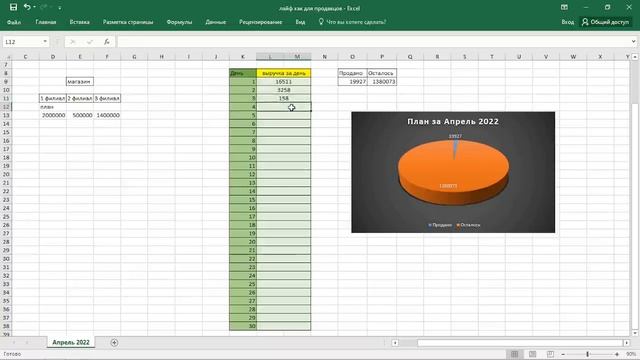640x360 pixels.
Task: Expand the Name Box dropdown arrow
Action: pyautogui.click(x=45, y=42)
